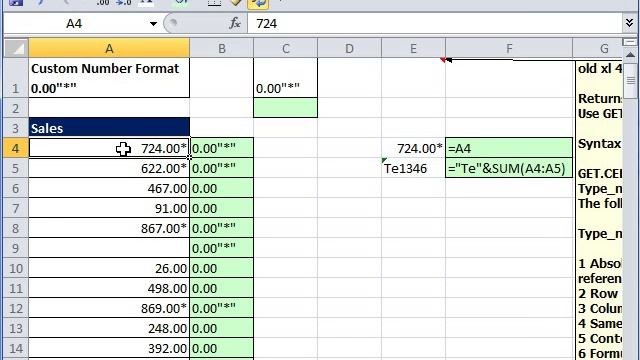
Task: Select the Custom Number Format cell A1
Action: [109, 78]
